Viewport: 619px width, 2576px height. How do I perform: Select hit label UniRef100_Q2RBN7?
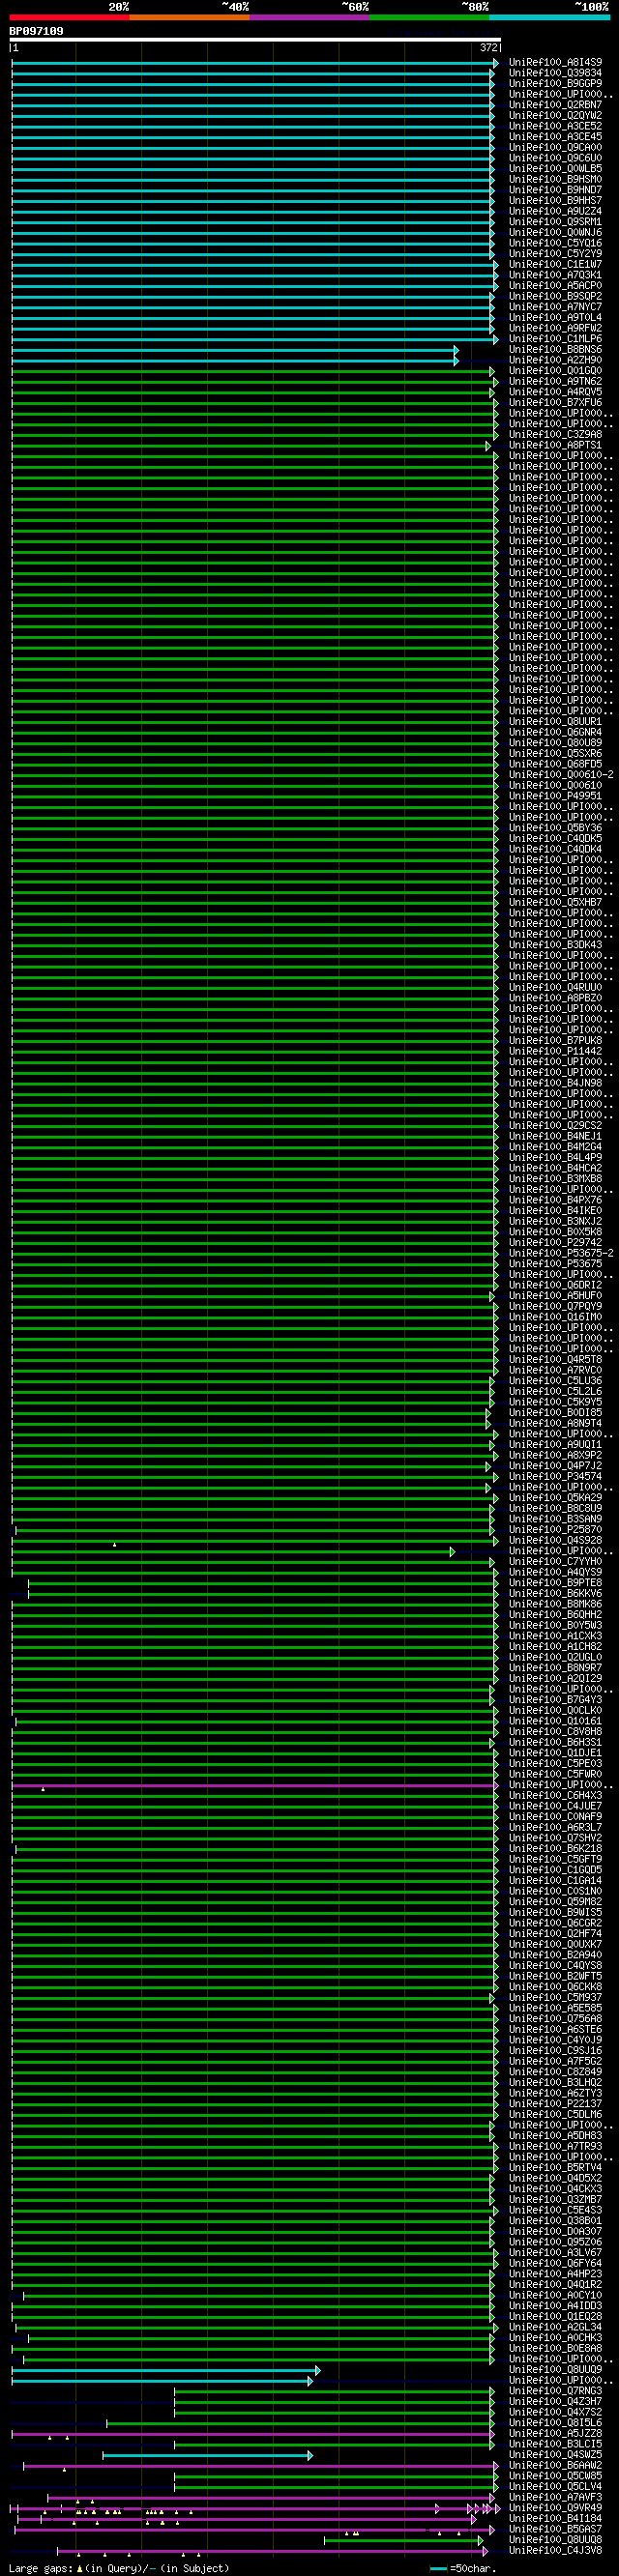pyautogui.click(x=555, y=105)
